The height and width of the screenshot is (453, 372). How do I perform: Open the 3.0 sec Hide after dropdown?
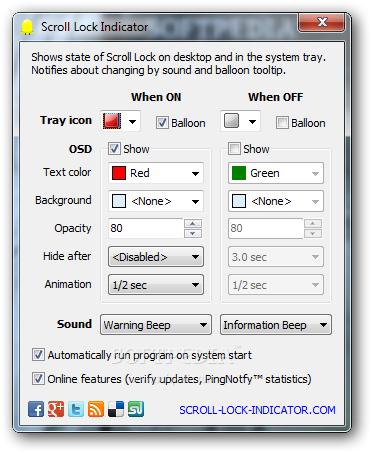(276, 257)
